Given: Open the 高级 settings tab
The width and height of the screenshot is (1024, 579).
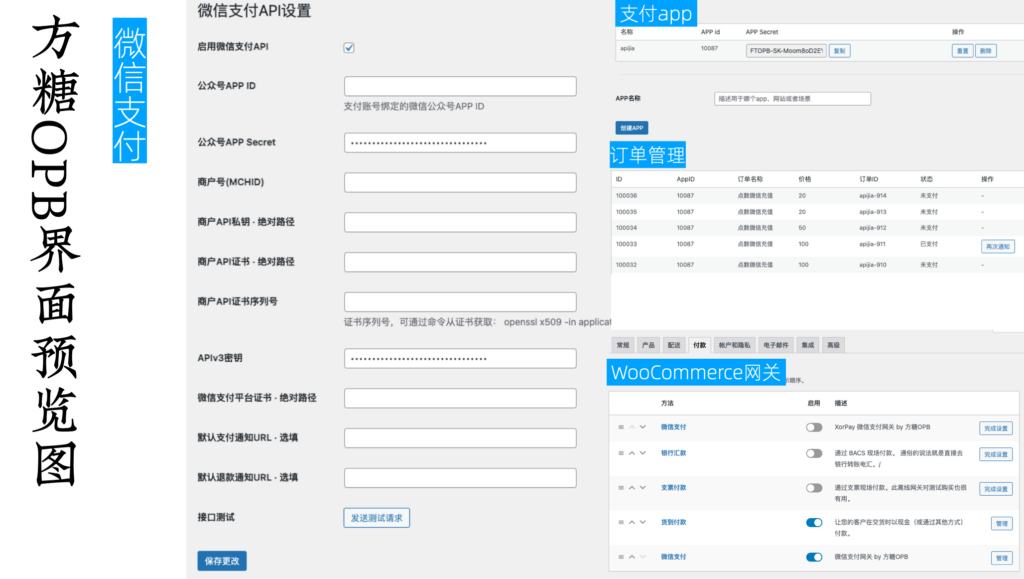Looking at the screenshot, I should click(833, 345).
